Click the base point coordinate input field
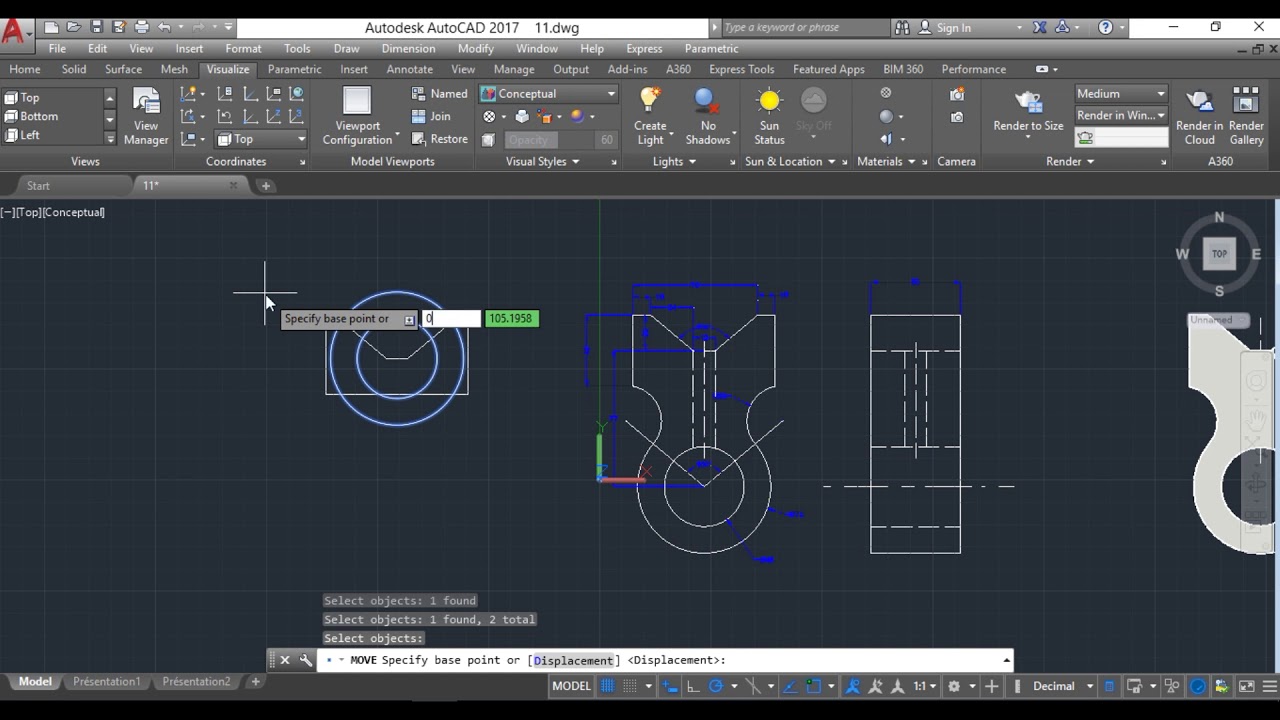The image size is (1280, 720). tap(451, 318)
